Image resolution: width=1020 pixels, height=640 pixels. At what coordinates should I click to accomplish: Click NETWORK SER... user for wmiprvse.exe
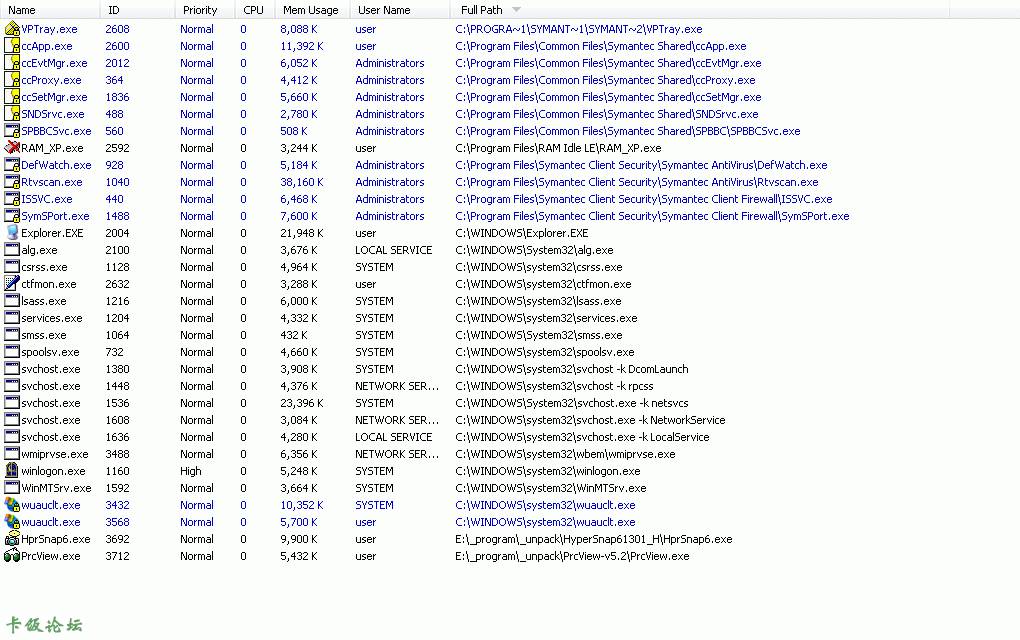click(x=397, y=454)
